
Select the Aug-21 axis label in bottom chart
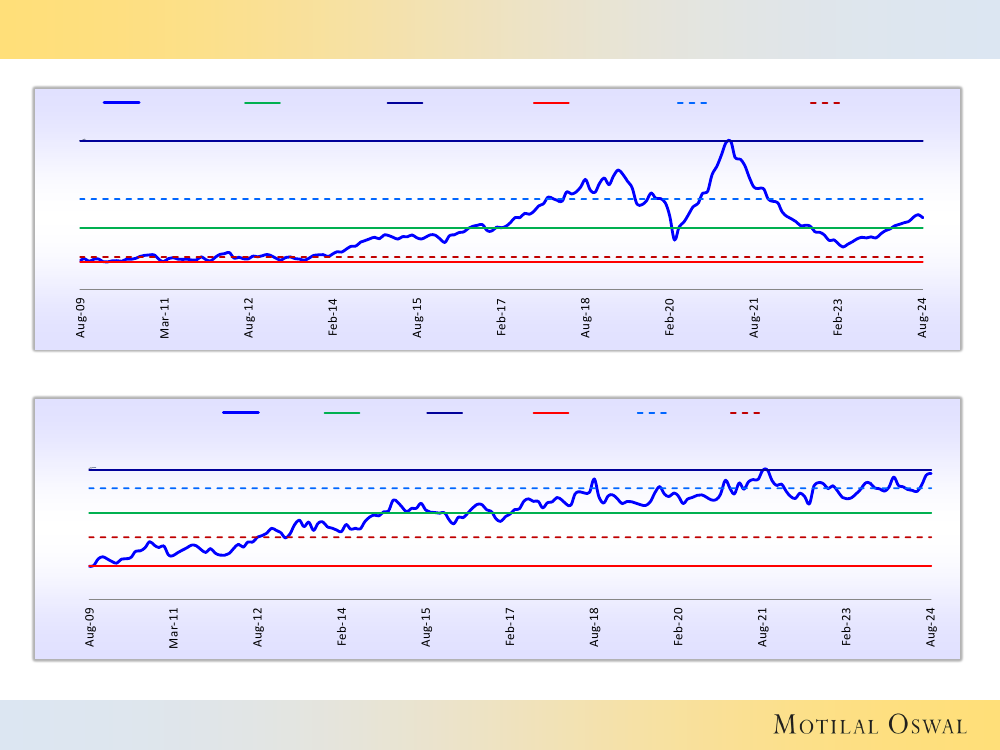[763, 626]
